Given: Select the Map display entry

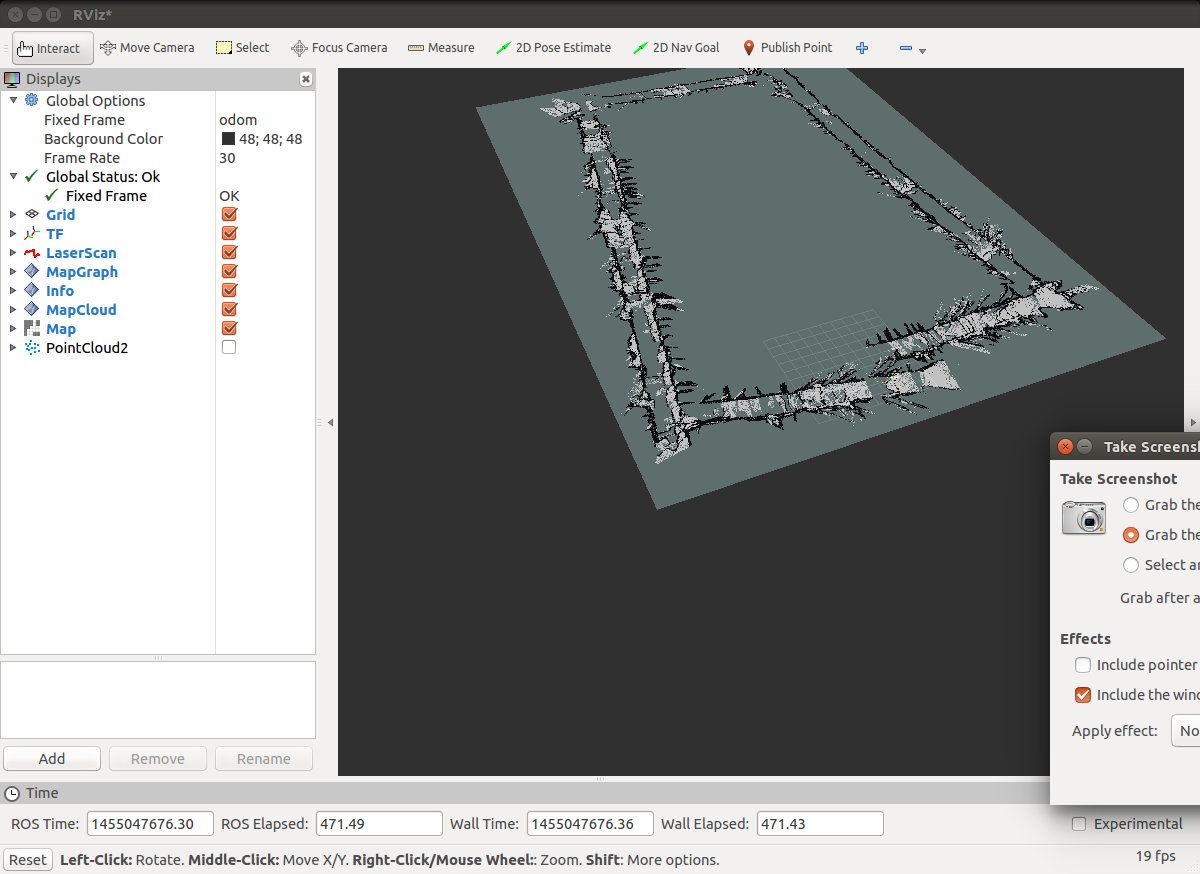Looking at the screenshot, I should (x=60, y=329).
